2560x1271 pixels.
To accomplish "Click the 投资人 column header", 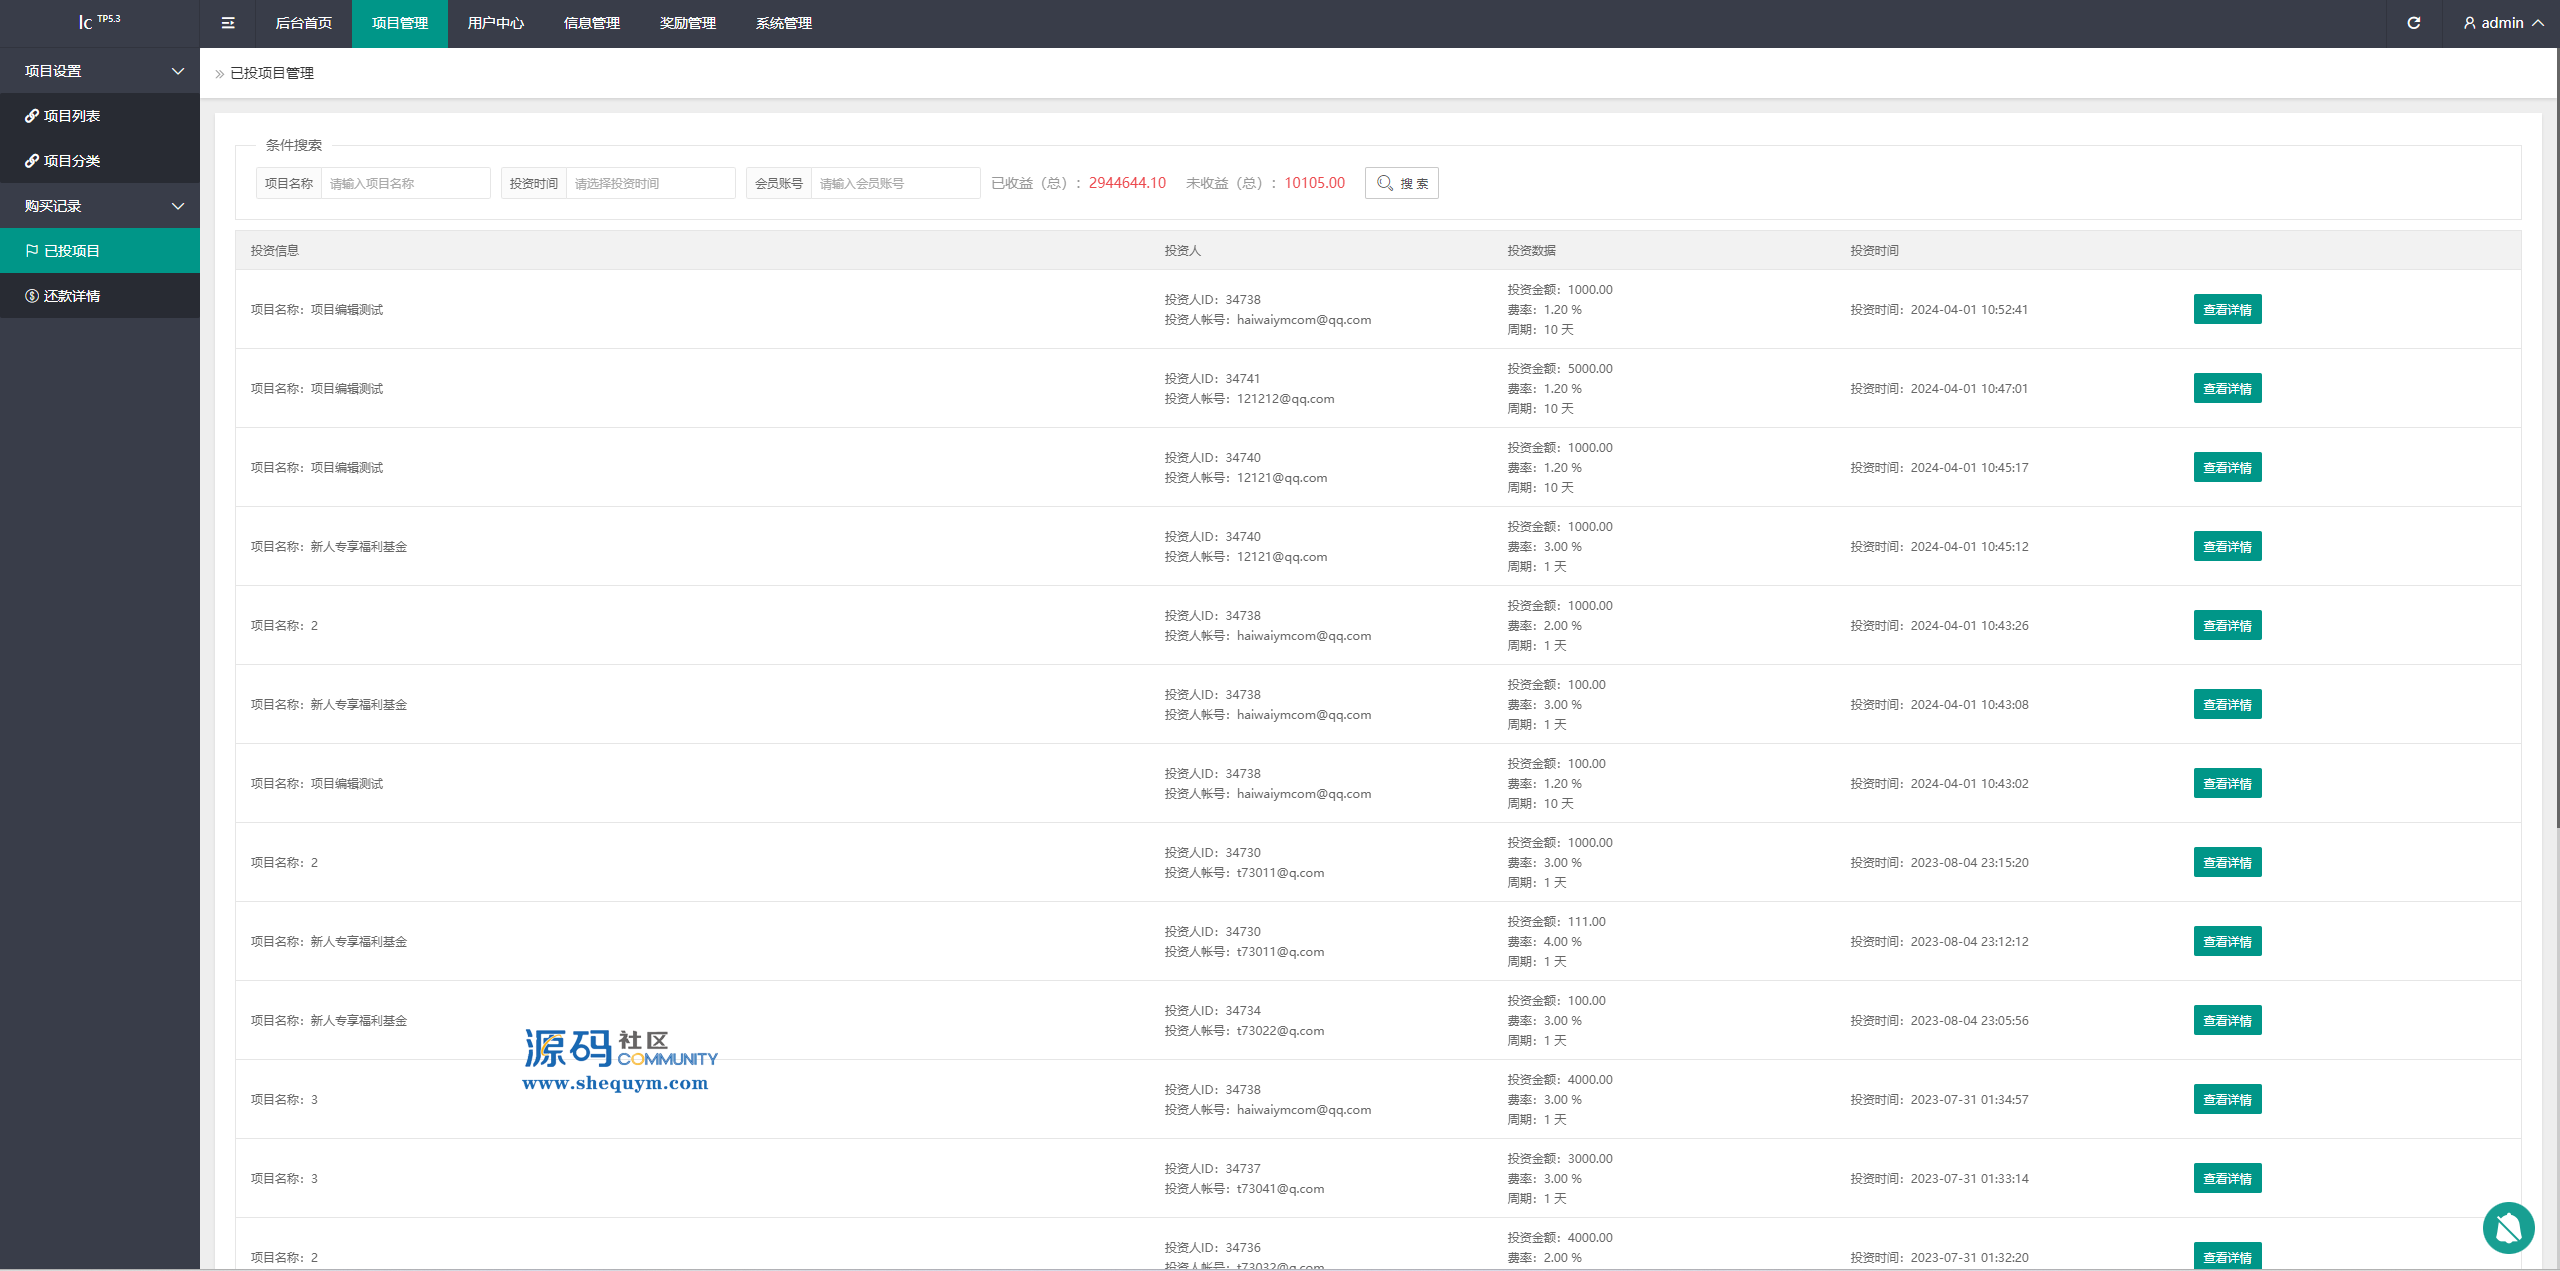I will [1182, 251].
